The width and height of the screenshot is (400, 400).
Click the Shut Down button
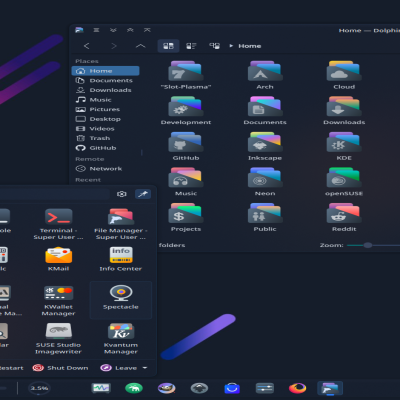61,368
